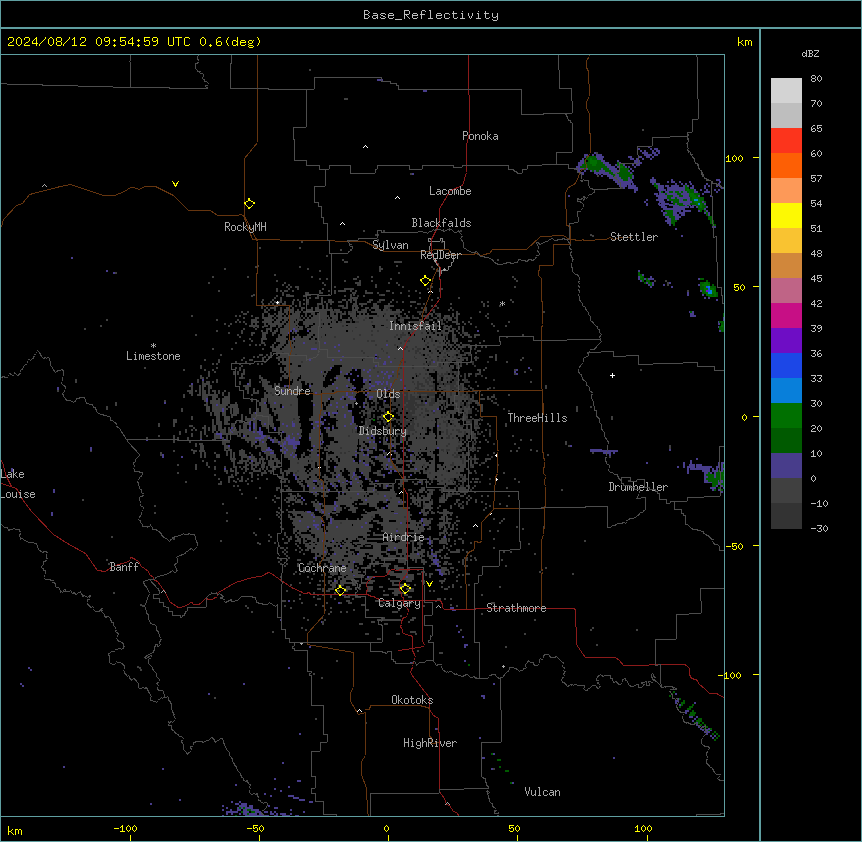Click the Ponoka city label
Screen dimensions: 862x842
coord(480,136)
